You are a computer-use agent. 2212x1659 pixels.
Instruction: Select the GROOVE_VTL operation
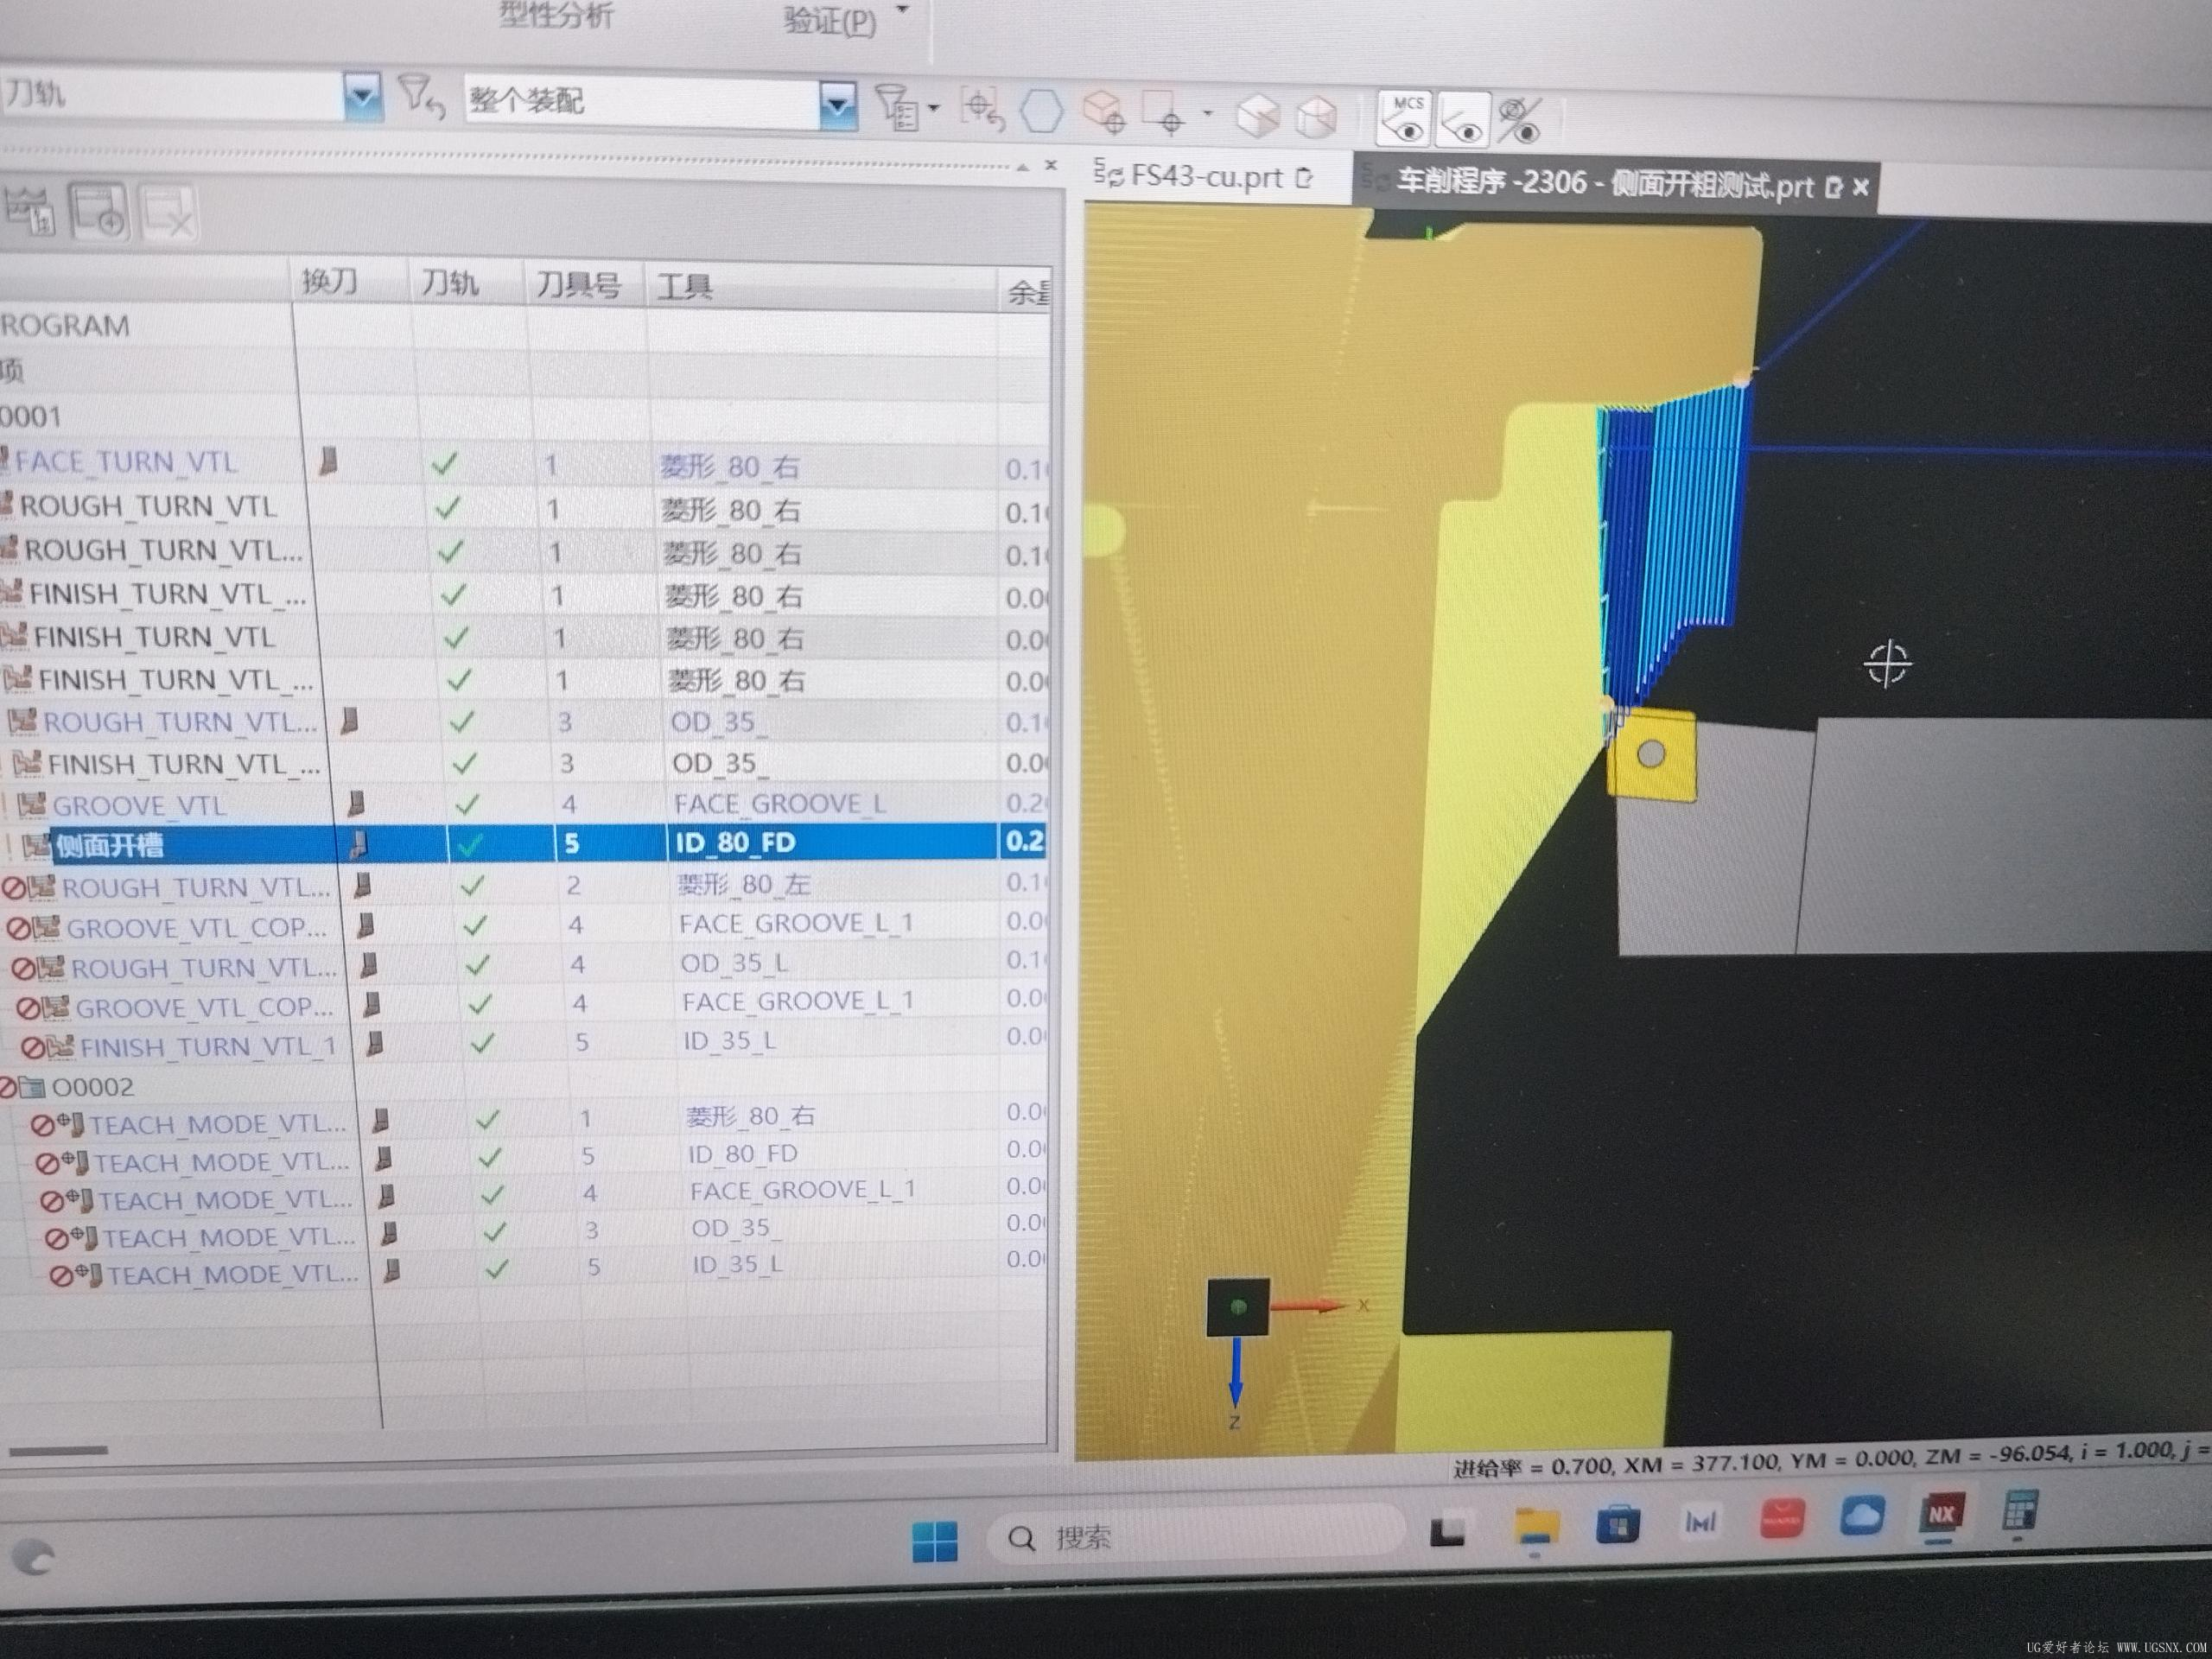[138, 805]
